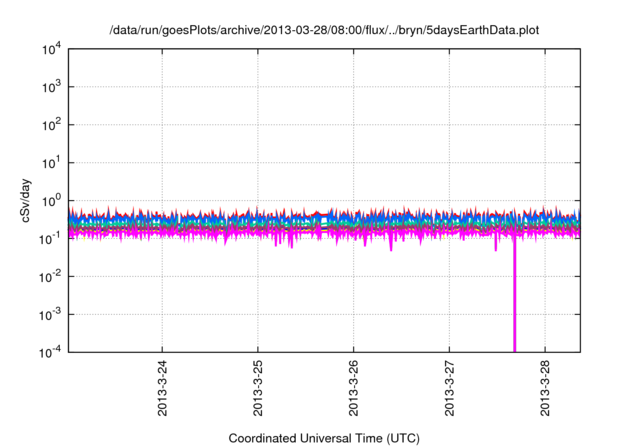Click the magenta spike dropping to 10^-4
The image size is (640, 448).
point(515,294)
